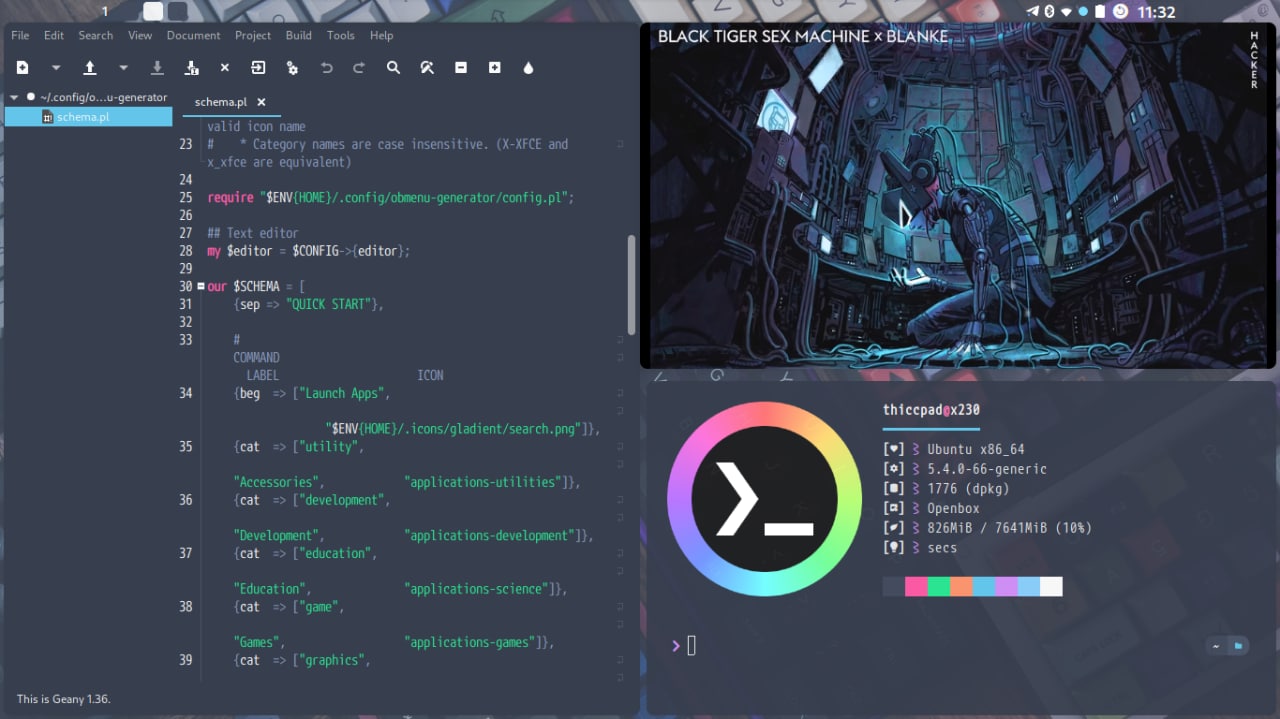
Task: Select the highlighted white workspace pager square
Action: (x=153, y=11)
